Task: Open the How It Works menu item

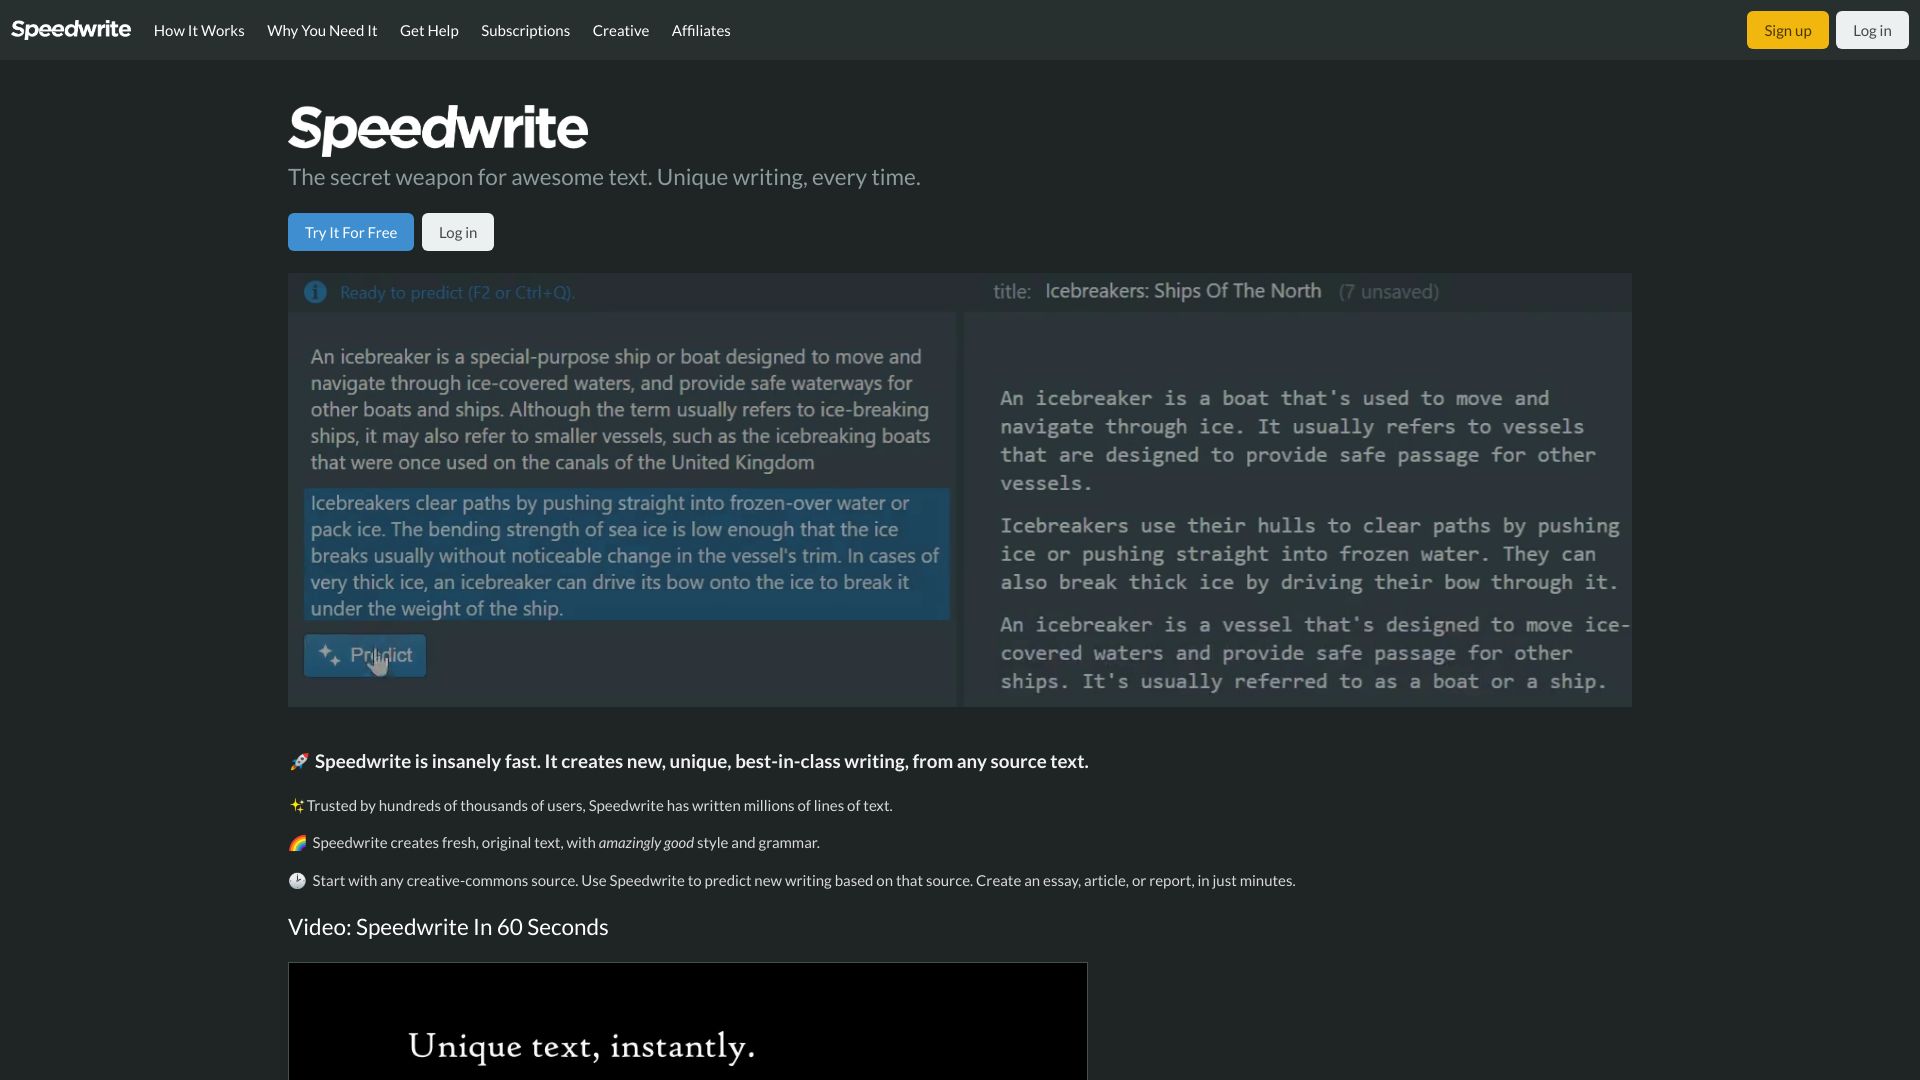Action: pyautogui.click(x=199, y=29)
